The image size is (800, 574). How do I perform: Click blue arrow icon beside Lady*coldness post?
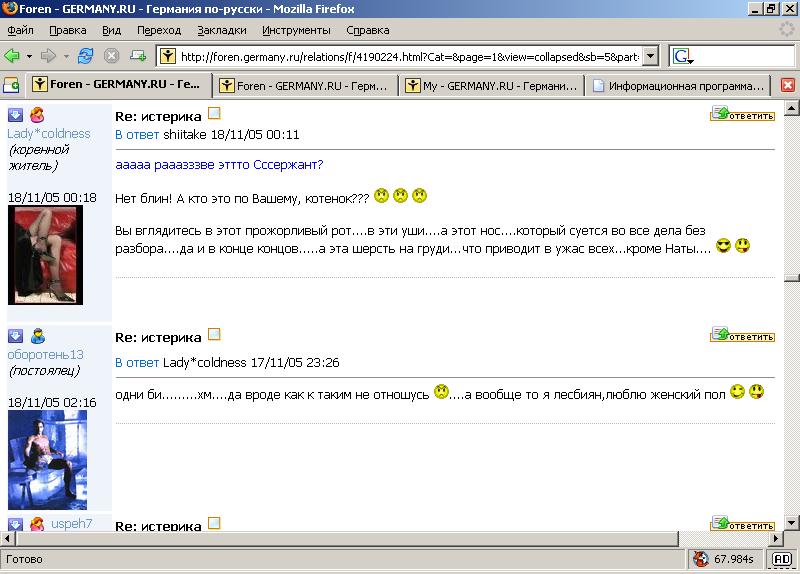pos(15,115)
